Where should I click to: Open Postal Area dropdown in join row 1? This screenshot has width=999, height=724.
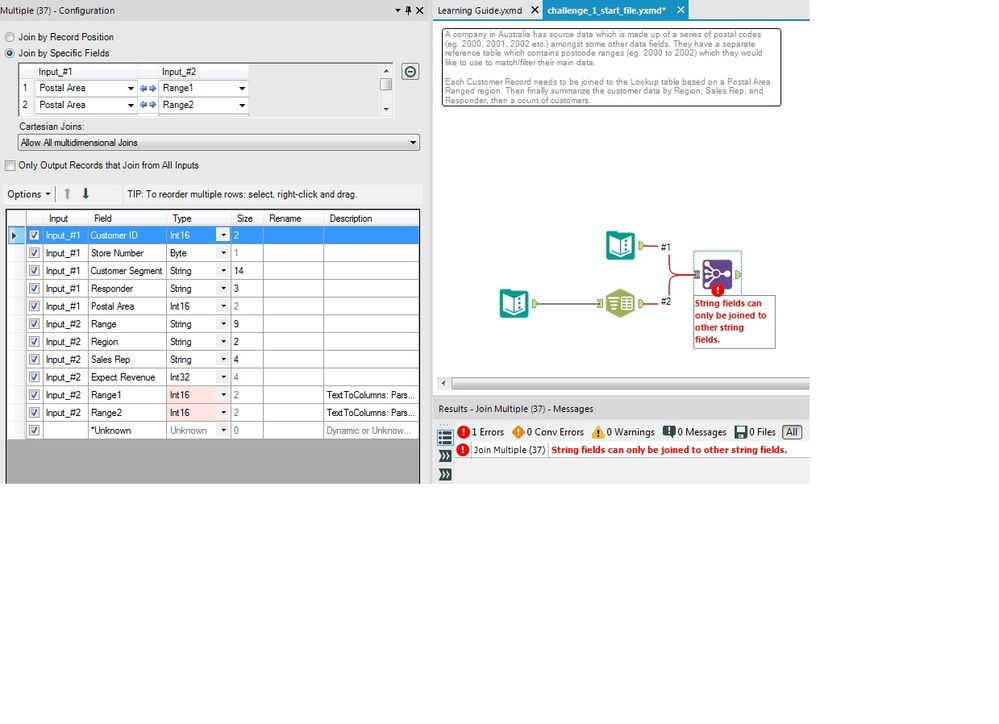click(x=130, y=88)
